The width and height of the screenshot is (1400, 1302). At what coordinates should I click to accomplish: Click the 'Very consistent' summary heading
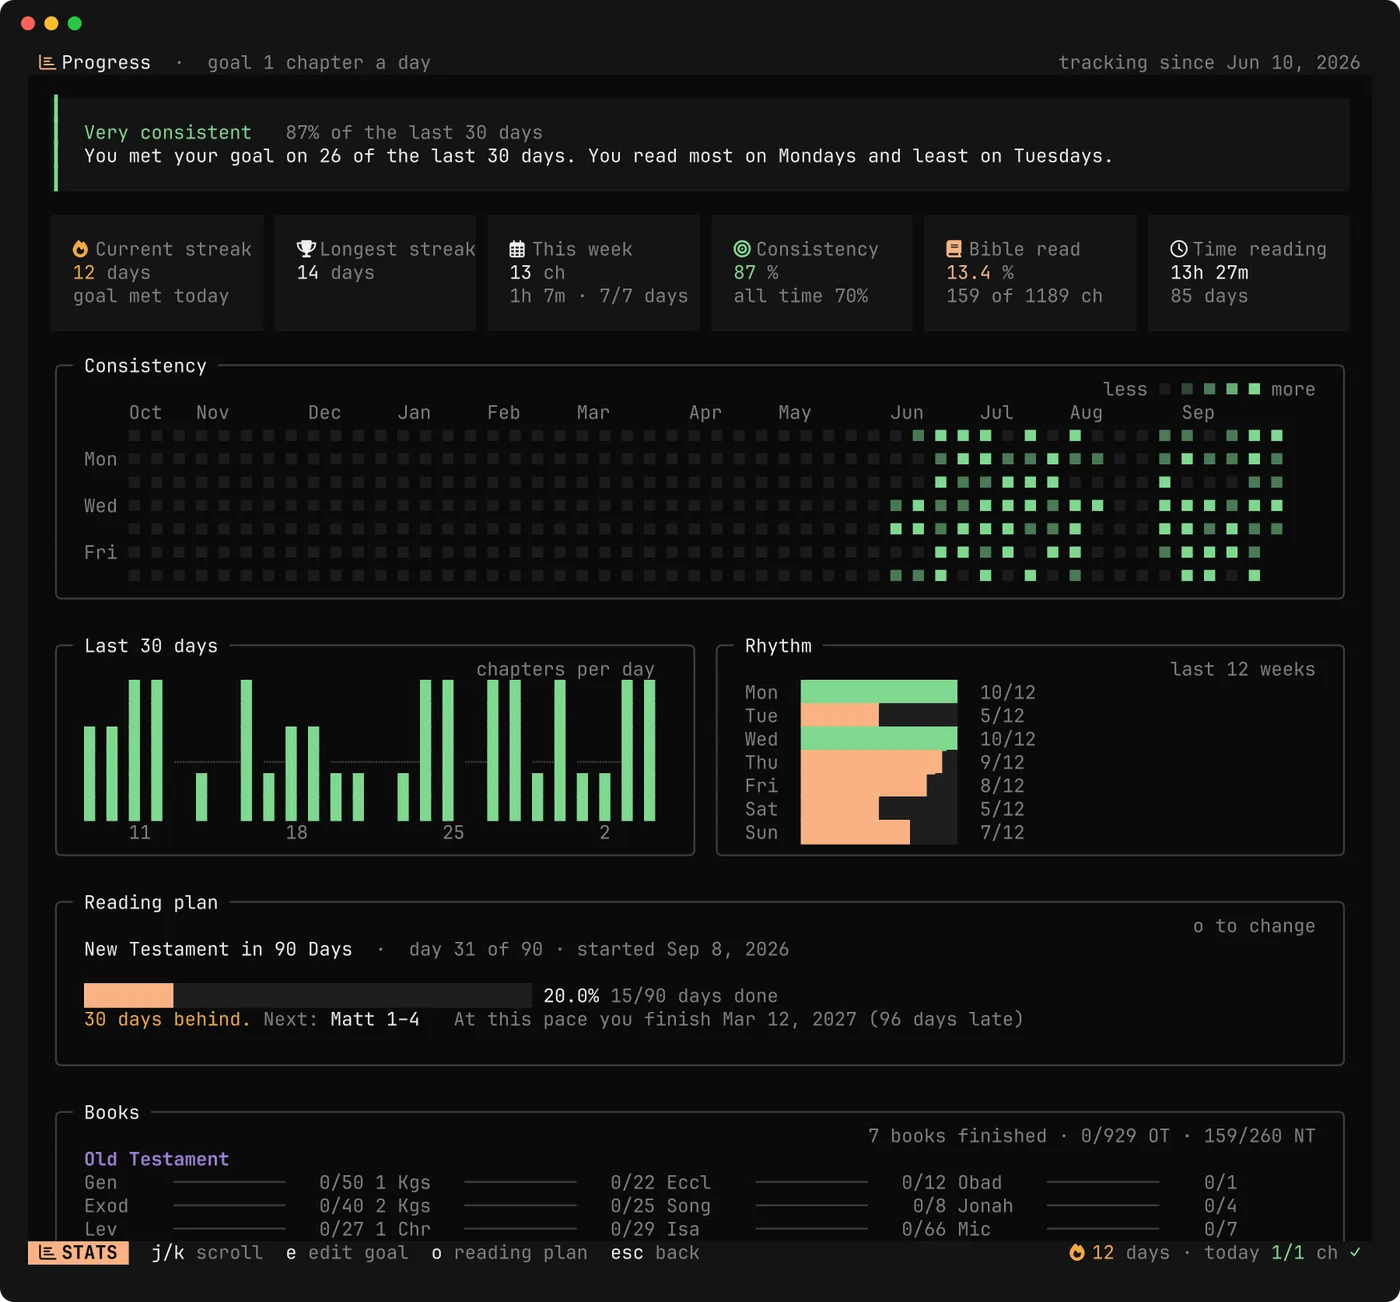(168, 132)
